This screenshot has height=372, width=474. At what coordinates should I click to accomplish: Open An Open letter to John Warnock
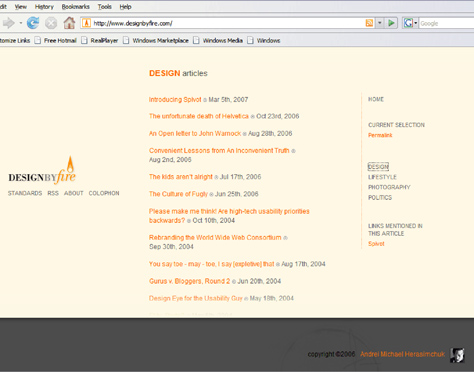coord(195,134)
